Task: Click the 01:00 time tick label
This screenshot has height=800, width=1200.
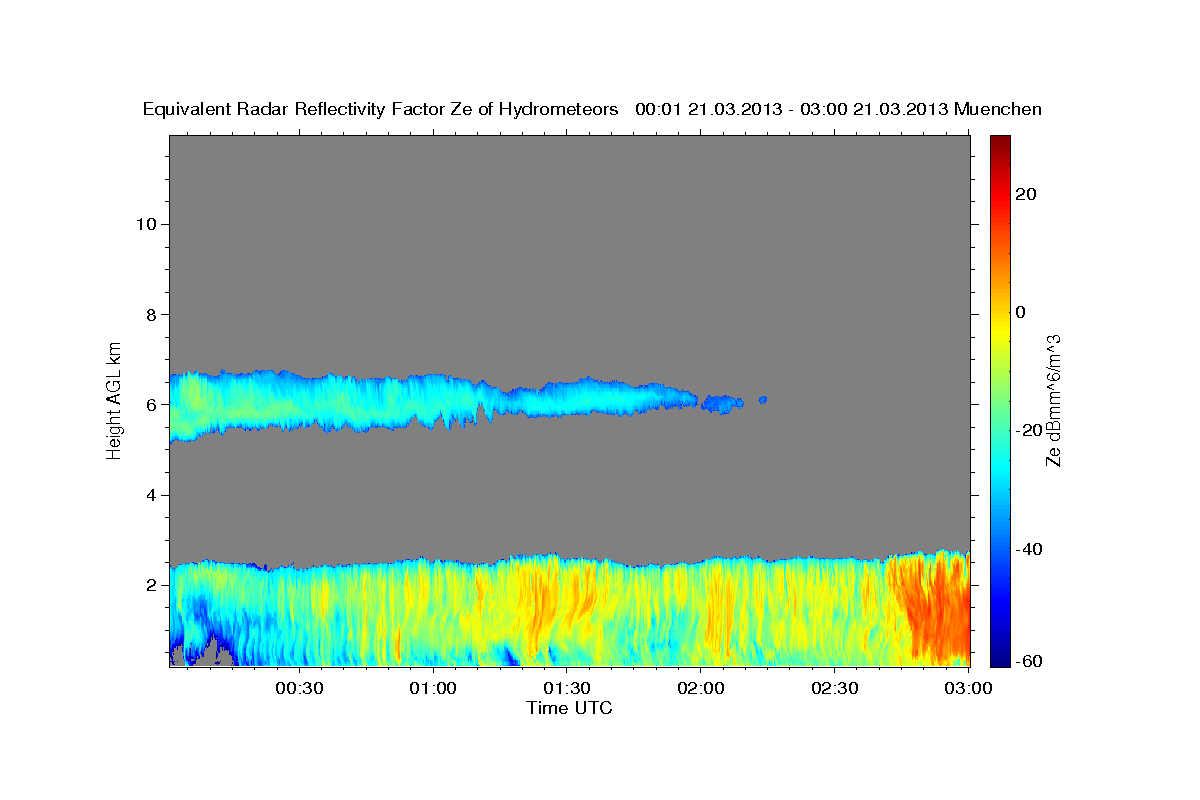Action: [x=434, y=688]
